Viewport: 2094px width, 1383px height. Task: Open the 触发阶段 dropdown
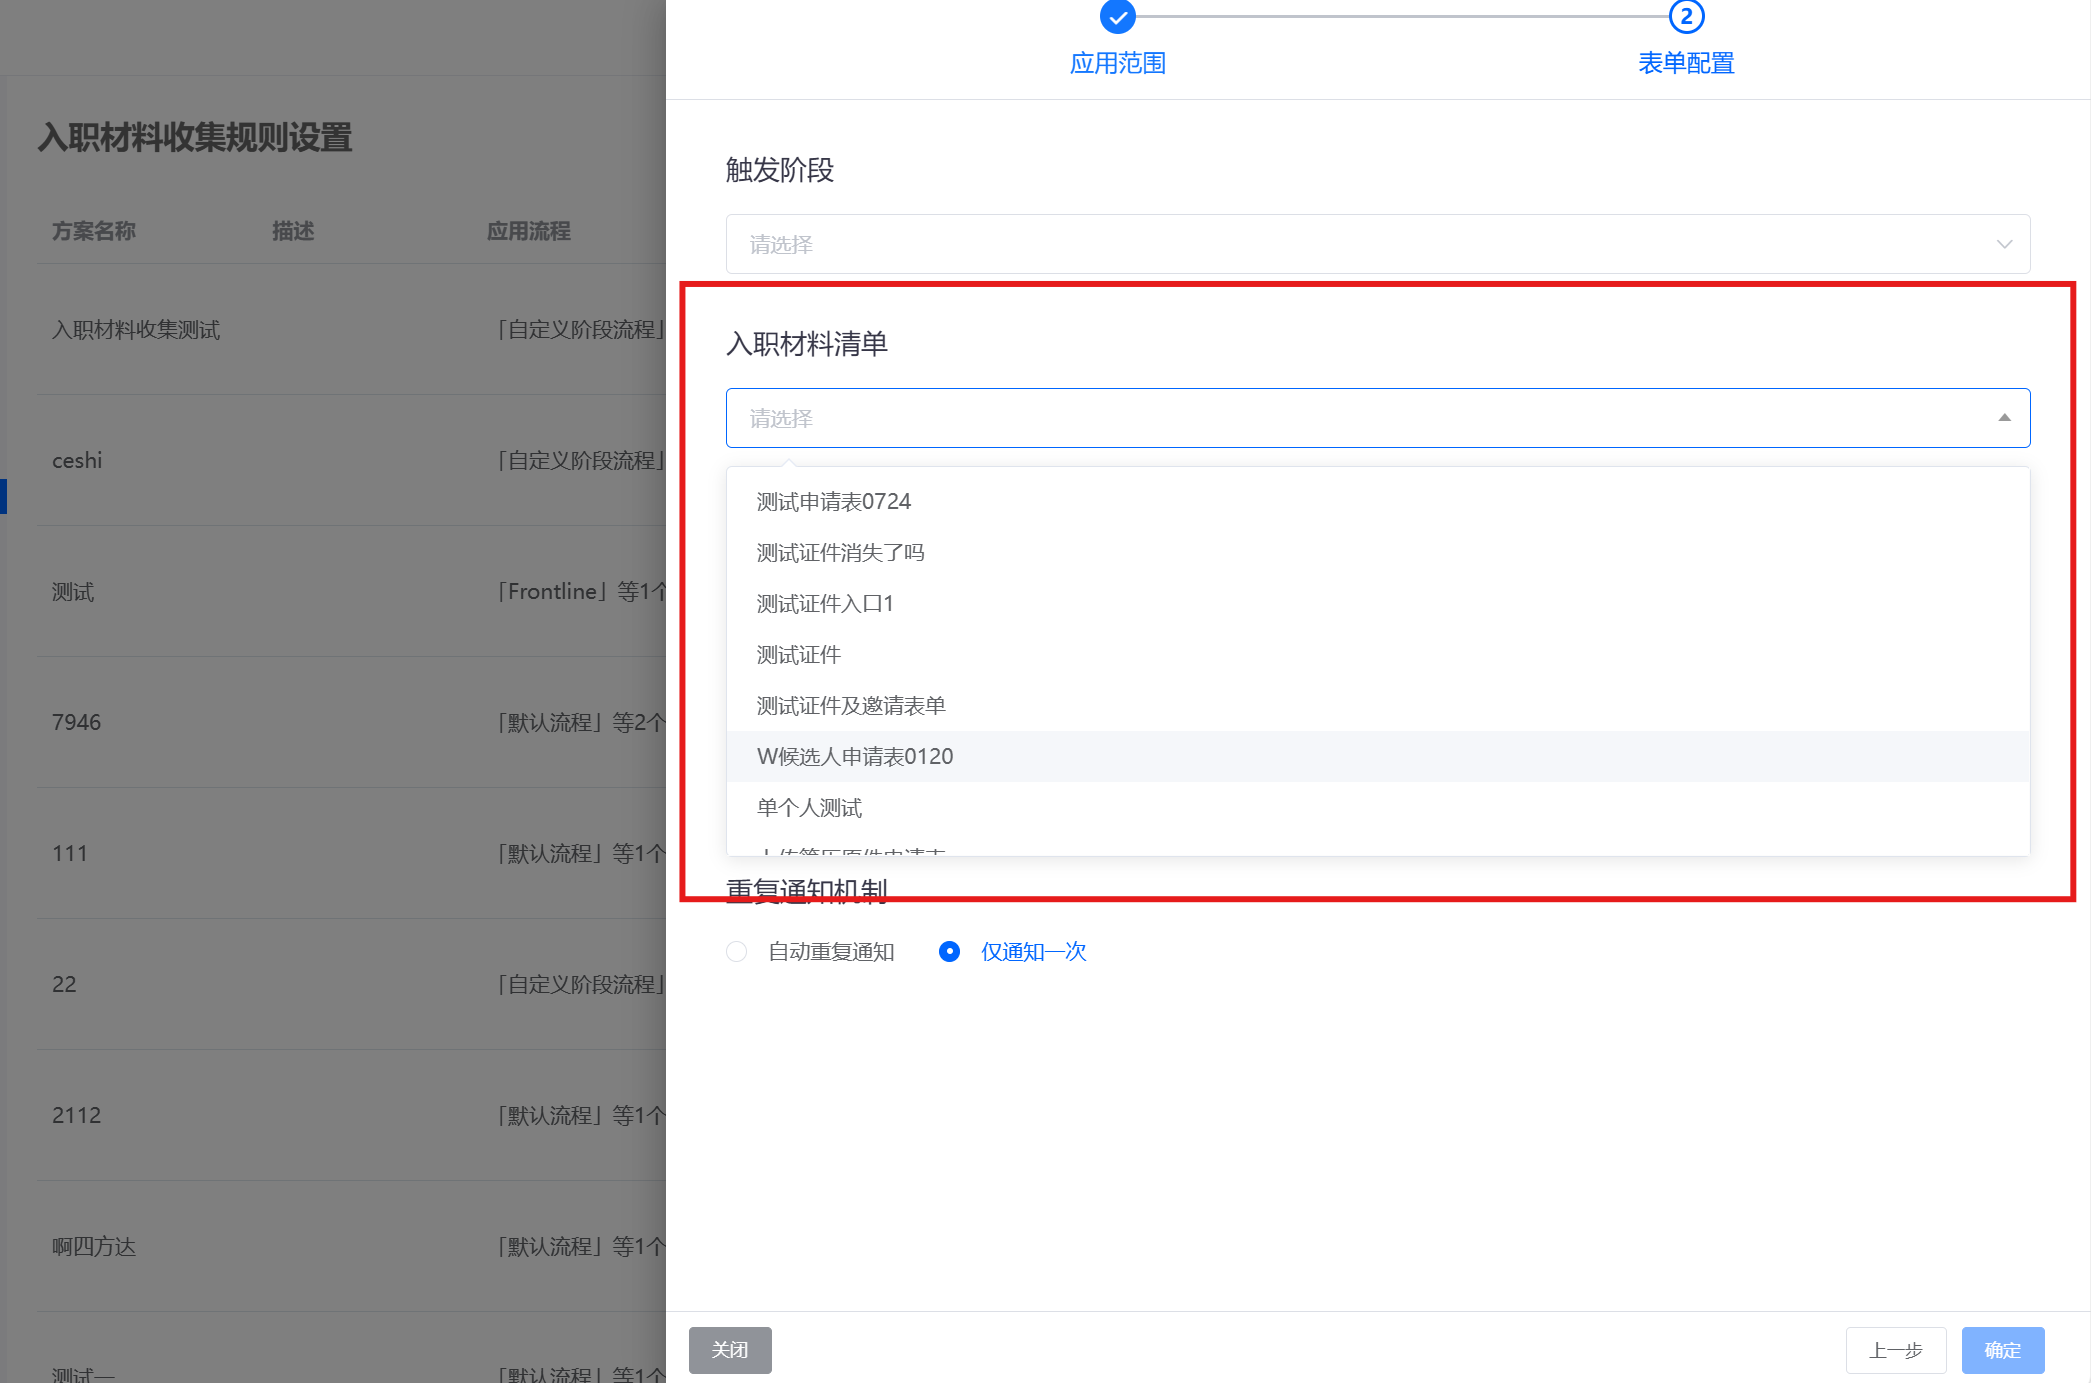tap(1378, 244)
